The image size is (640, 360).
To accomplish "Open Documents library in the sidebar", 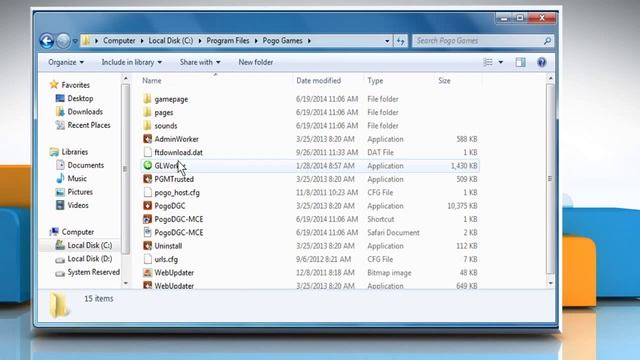I will (86, 165).
